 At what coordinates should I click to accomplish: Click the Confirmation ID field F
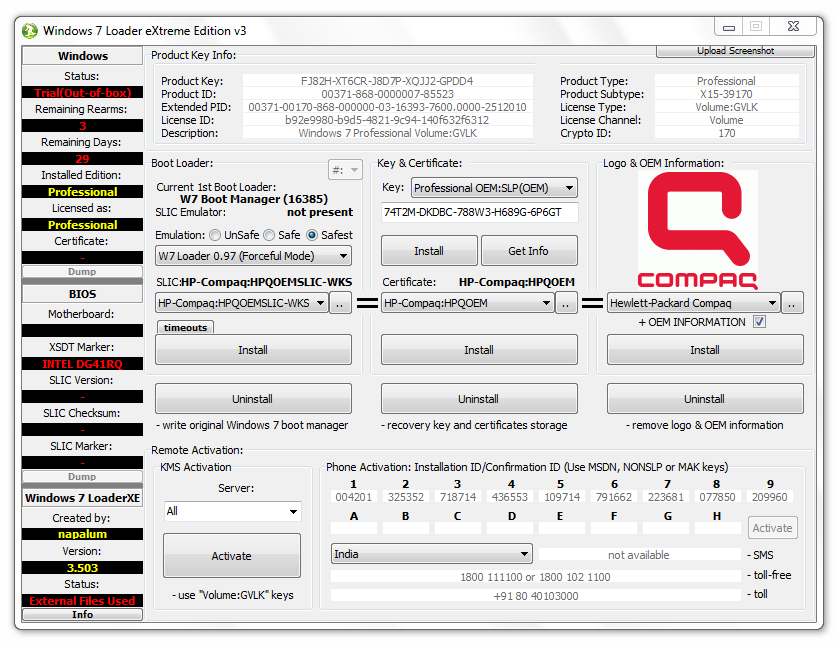pos(614,528)
